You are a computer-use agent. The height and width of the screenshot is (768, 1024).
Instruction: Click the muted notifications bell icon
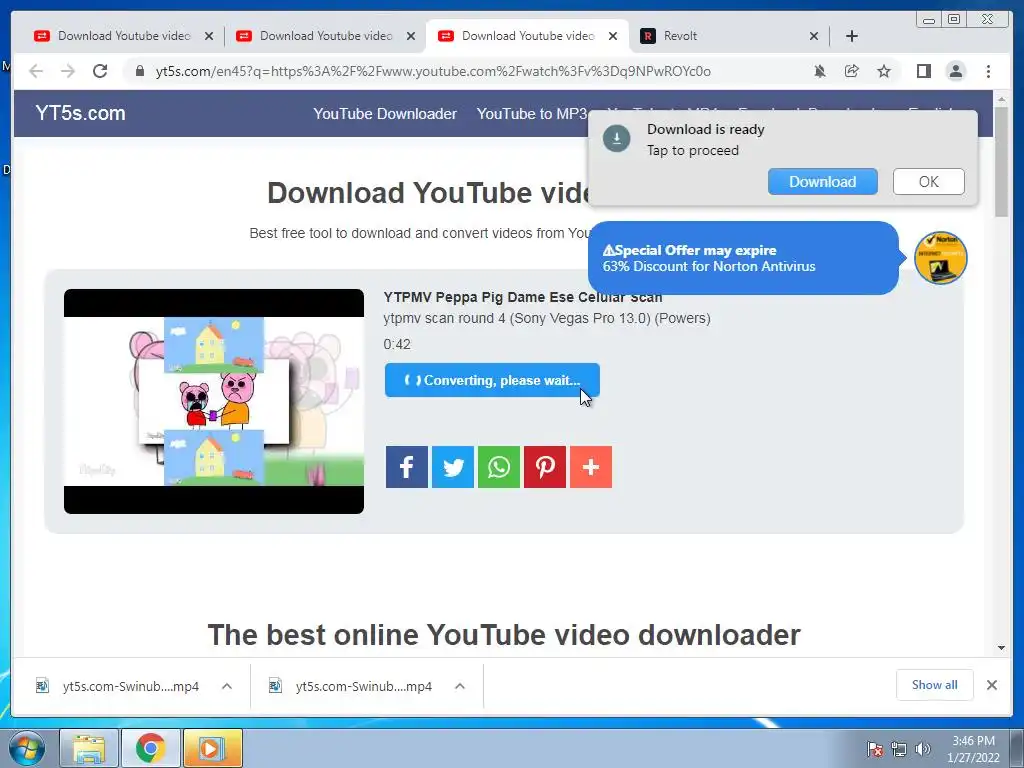tap(820, 71)
